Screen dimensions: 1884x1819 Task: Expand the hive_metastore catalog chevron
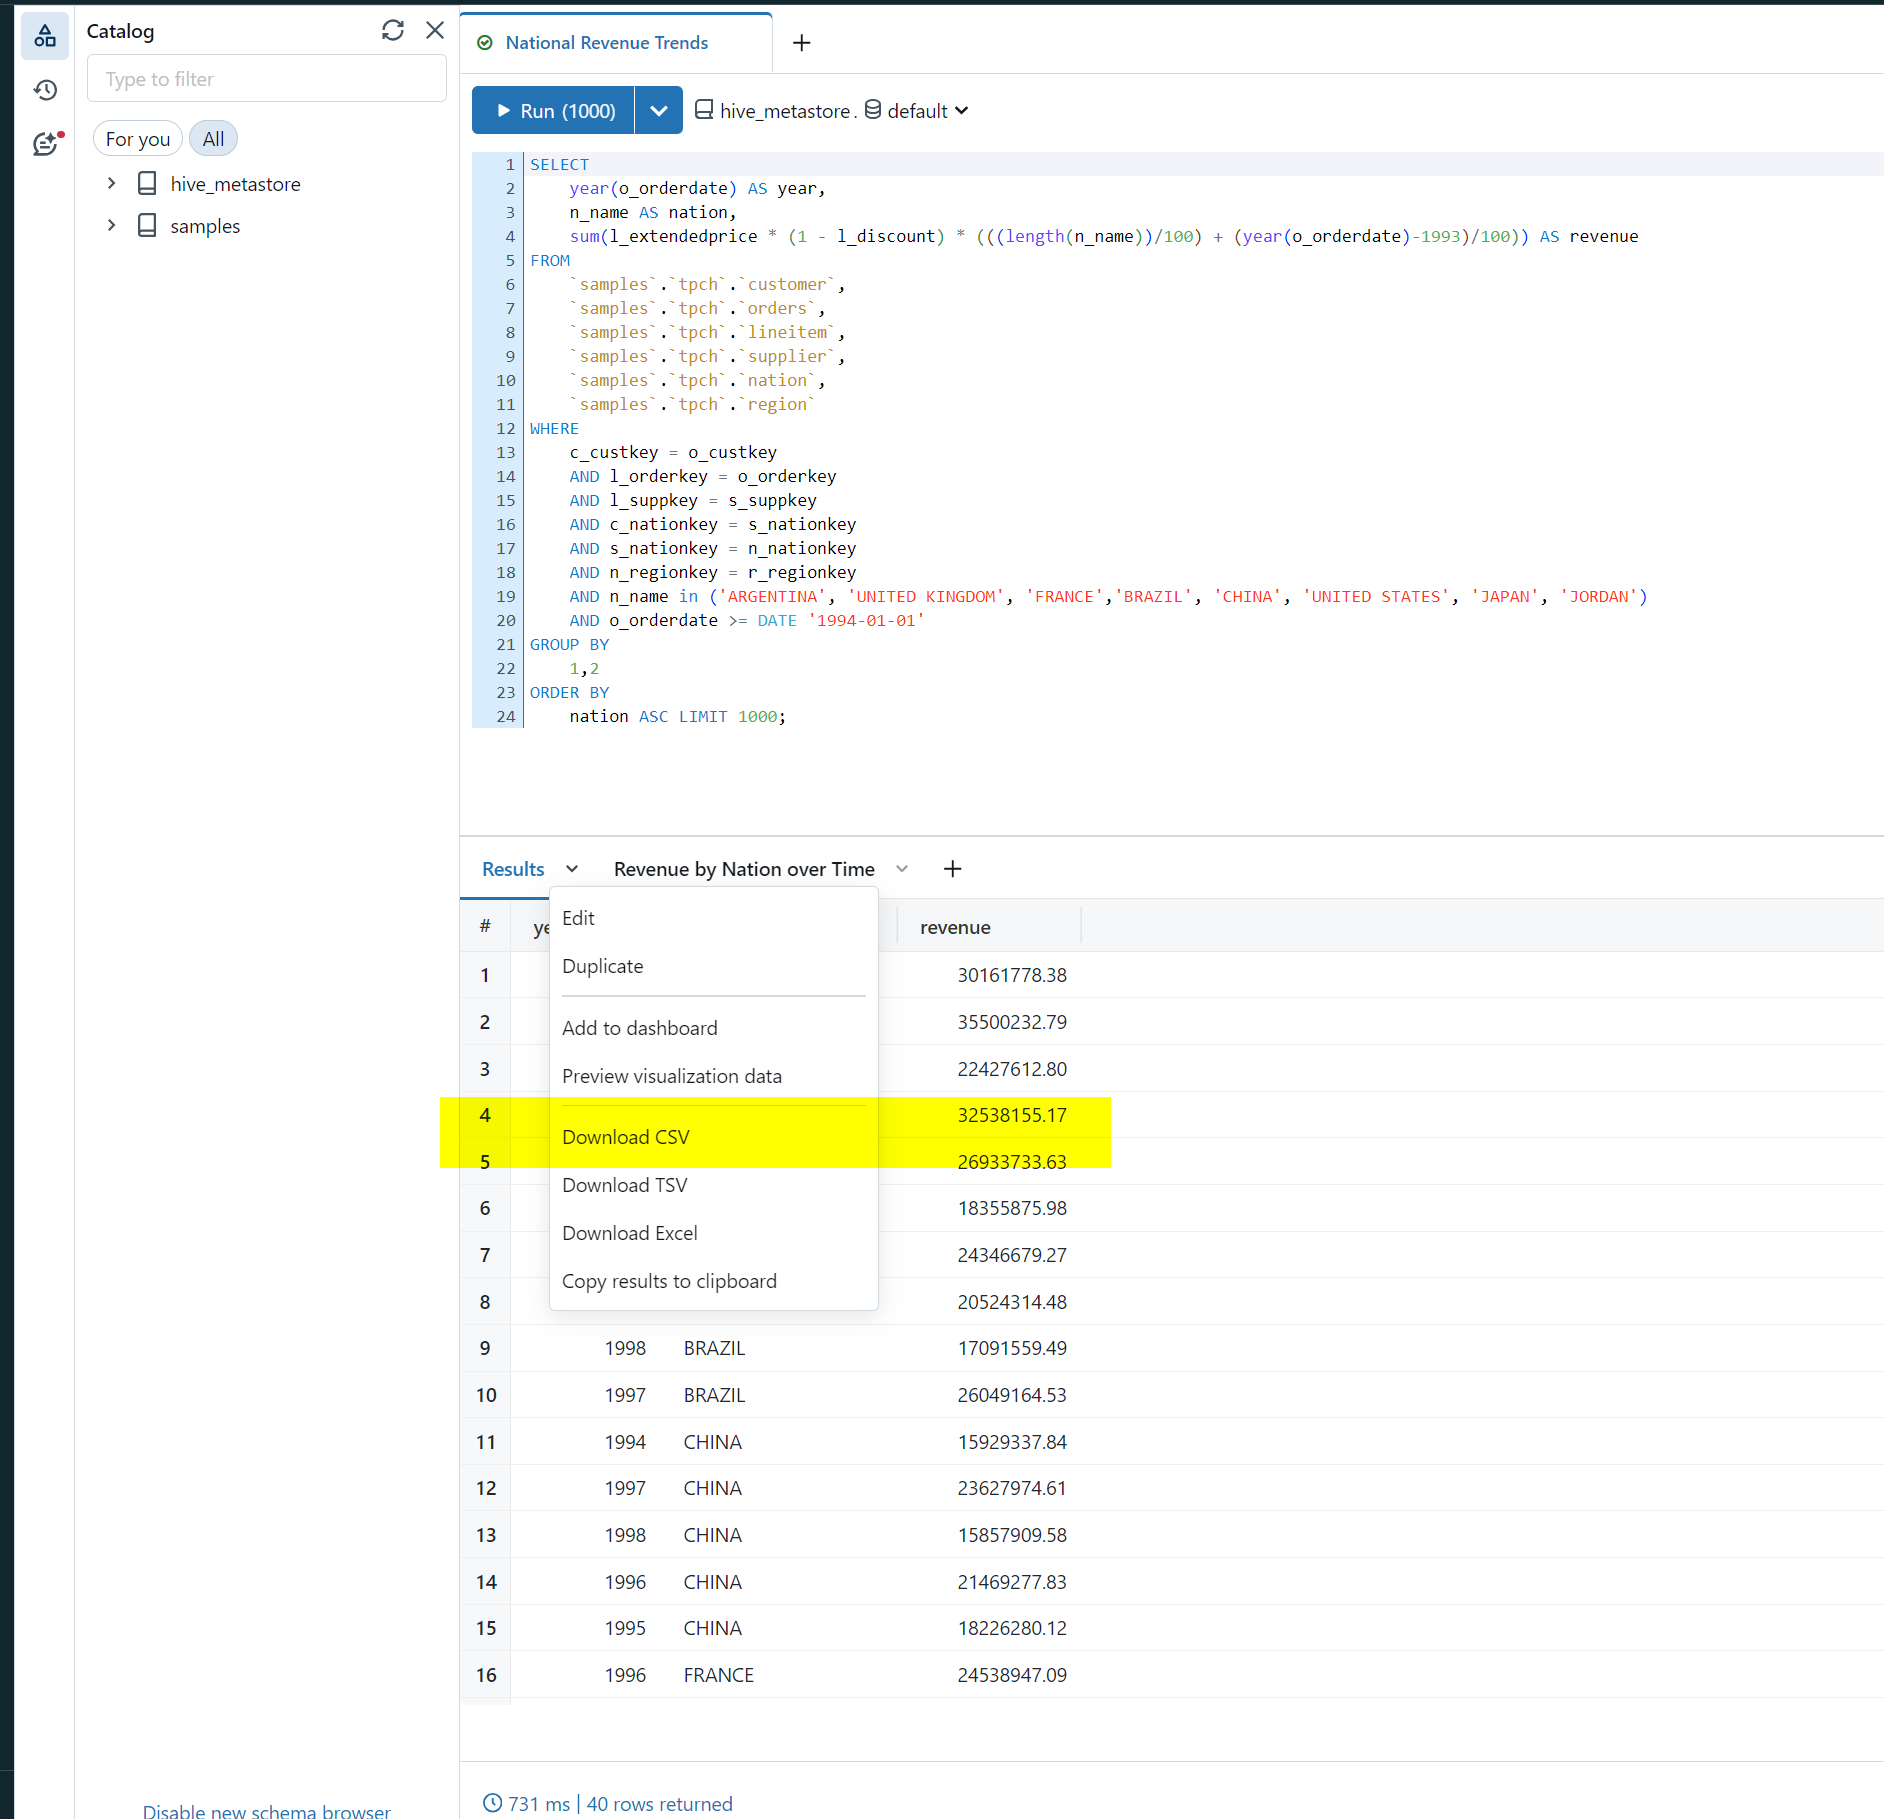tap(111, 184)
